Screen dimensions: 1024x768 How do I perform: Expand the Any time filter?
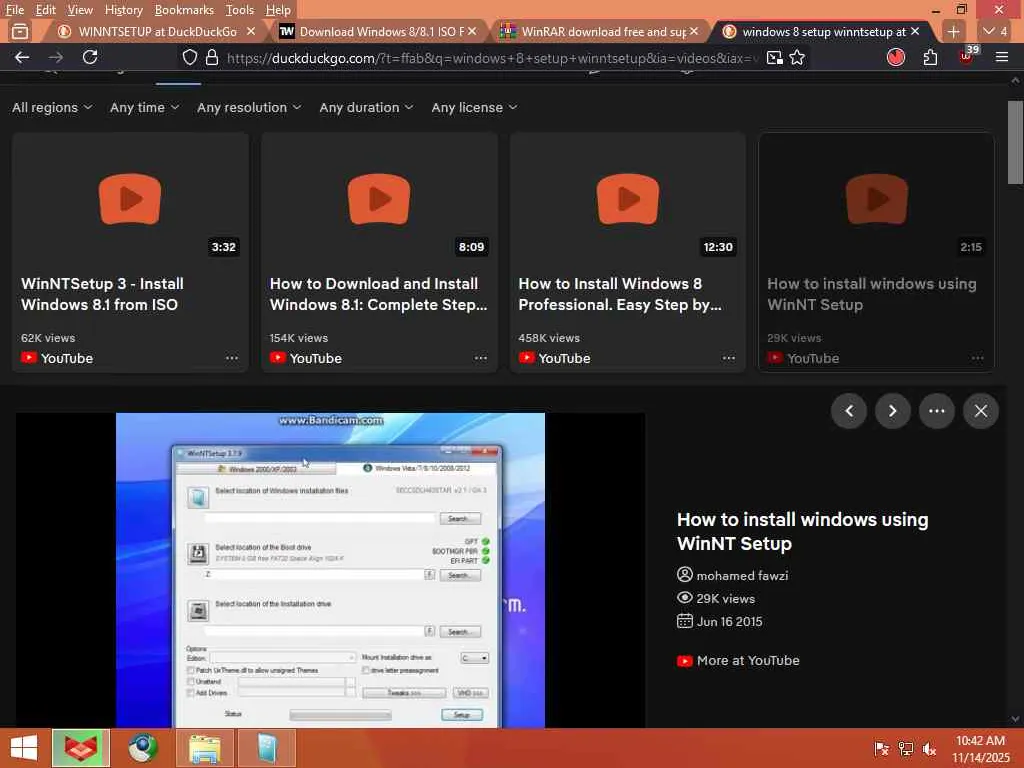click(144, 107)
